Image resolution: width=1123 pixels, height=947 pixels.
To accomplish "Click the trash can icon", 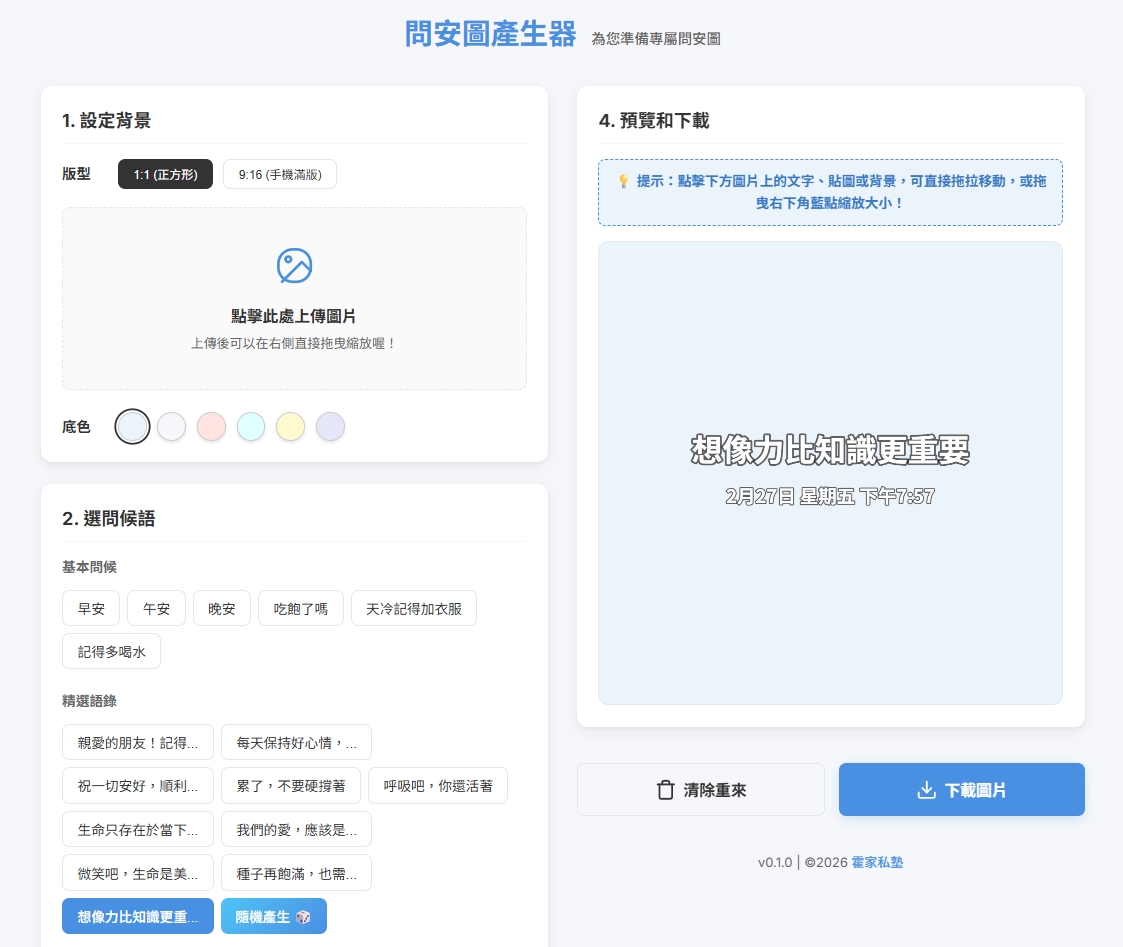I will click(x=665, y=790).
